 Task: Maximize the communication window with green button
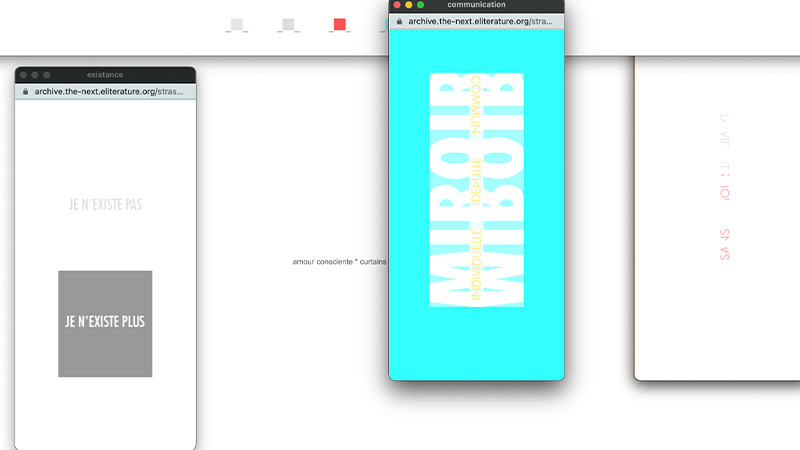[x=421, y=5]
